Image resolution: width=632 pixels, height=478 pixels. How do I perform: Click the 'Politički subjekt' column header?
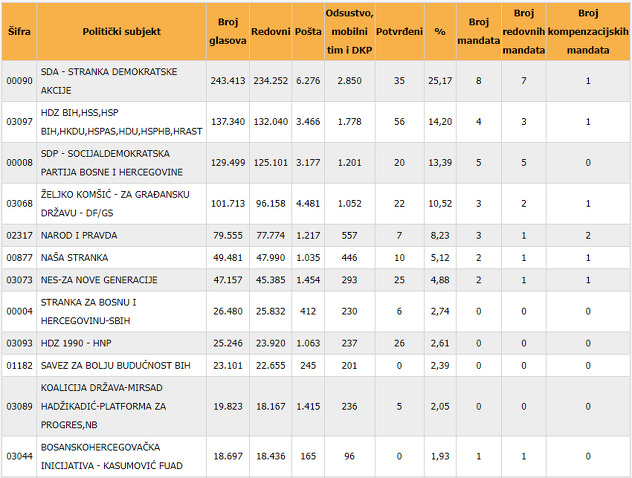click(121, 31)
